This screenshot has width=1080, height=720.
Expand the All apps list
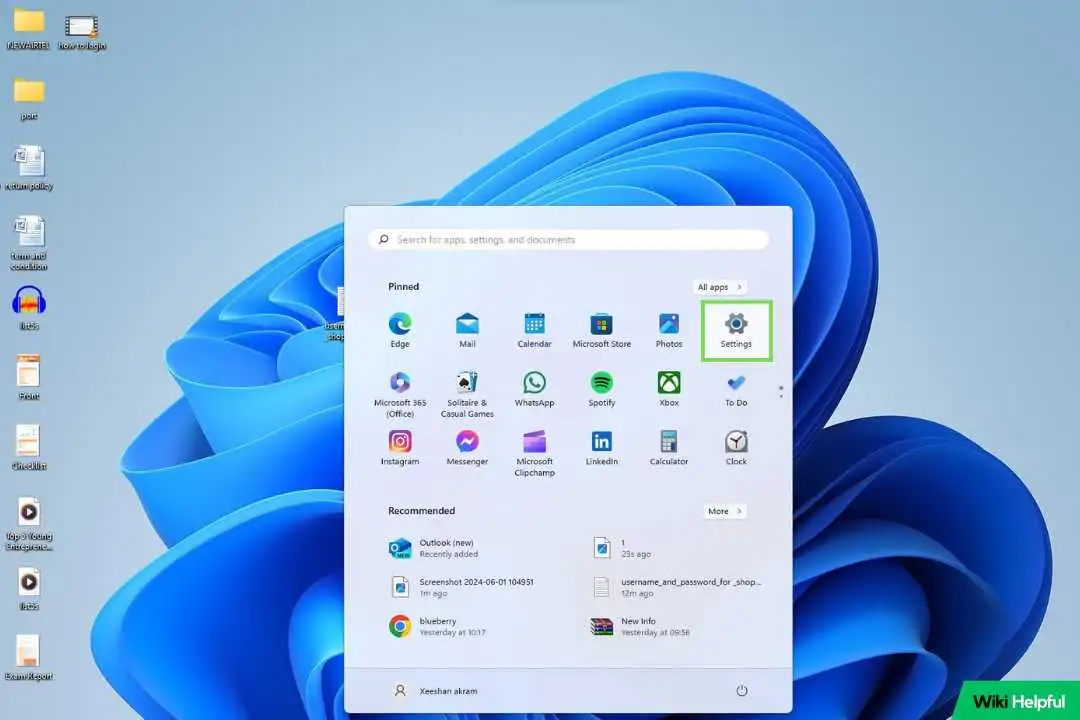pyautogui.click(x=720, y=287)
